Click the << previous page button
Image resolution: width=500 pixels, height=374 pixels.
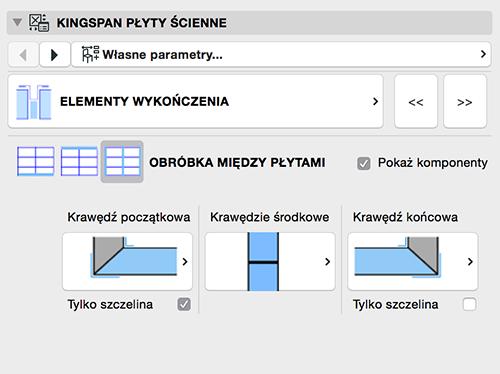pyautogui.click(x=416, y=102)
